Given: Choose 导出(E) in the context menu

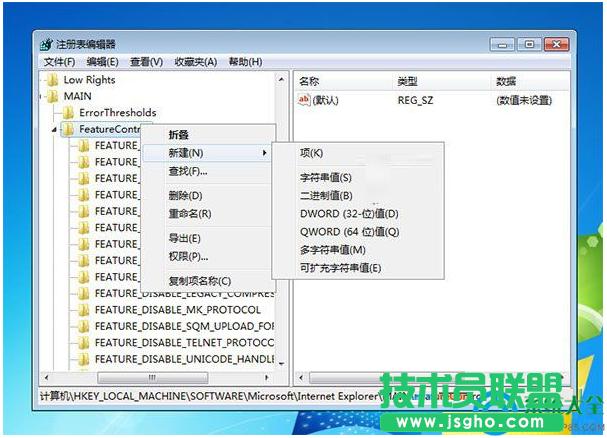Looking at the screenshot, I should (209, 239).
